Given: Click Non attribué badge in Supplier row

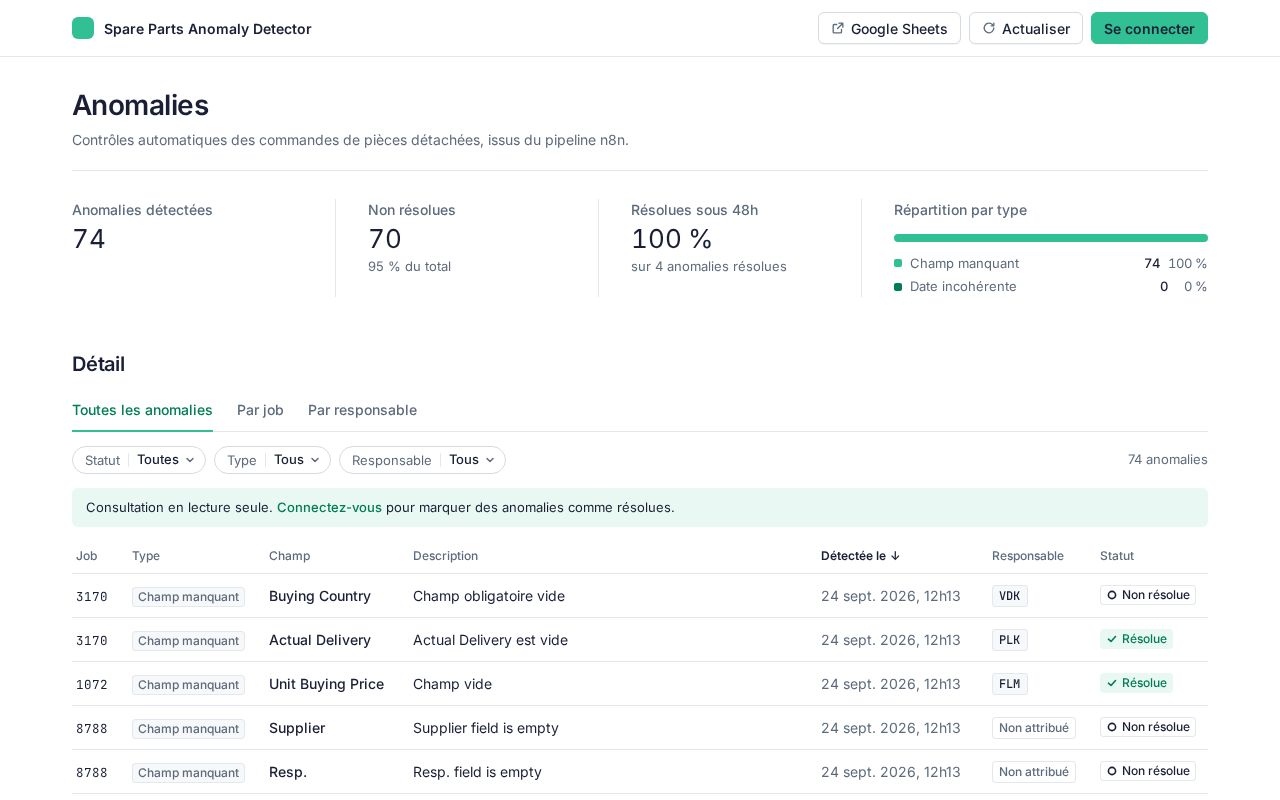Looking at the screenshot, I should click(1034, 728).
